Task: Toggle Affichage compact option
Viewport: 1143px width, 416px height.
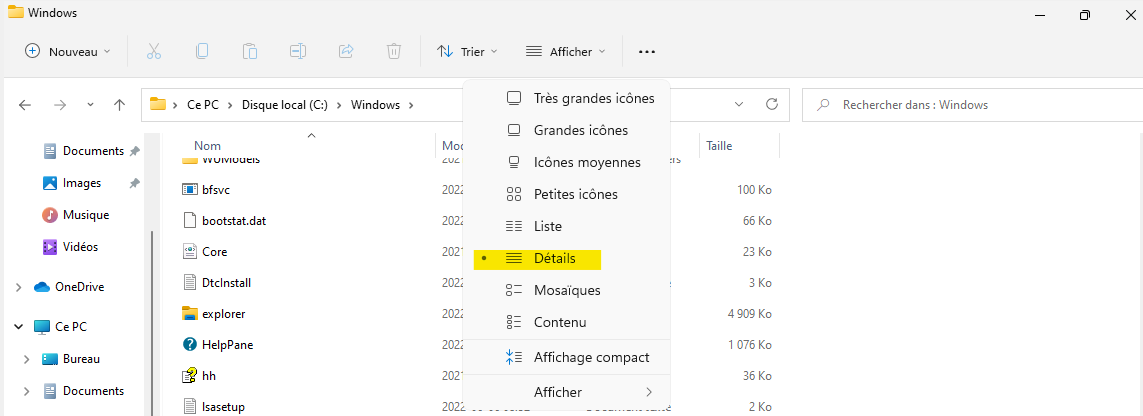Action: click(x=591, y=357)
